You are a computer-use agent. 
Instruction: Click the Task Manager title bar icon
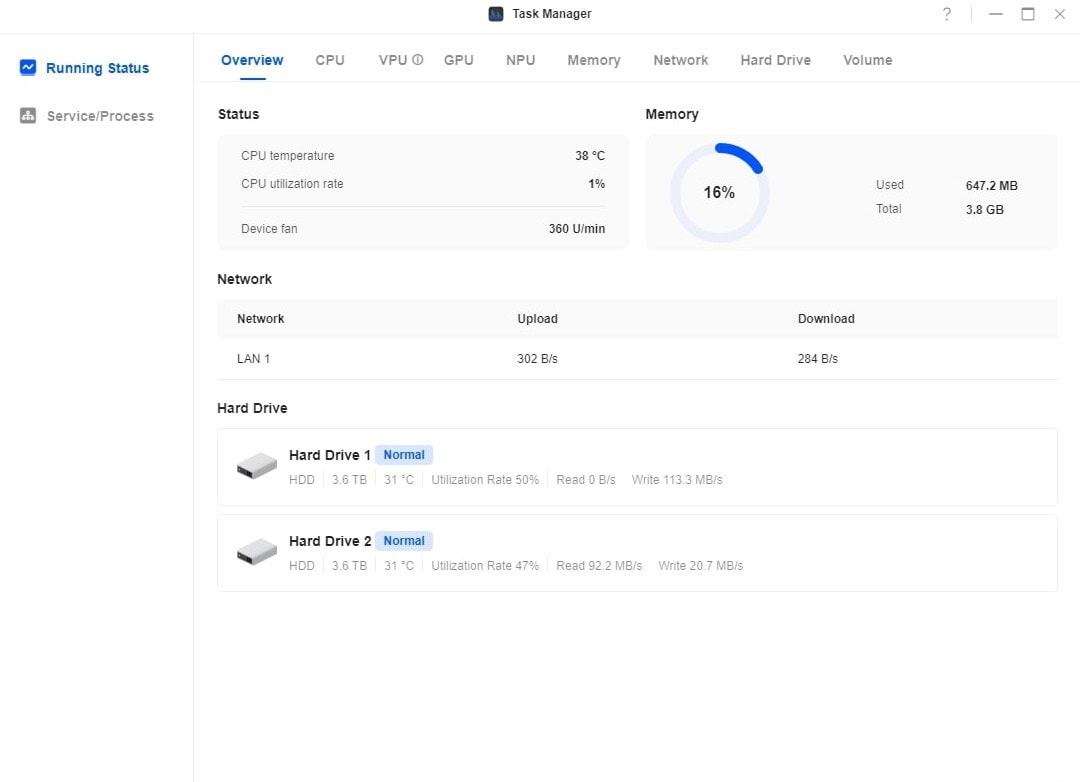(496, 14)
